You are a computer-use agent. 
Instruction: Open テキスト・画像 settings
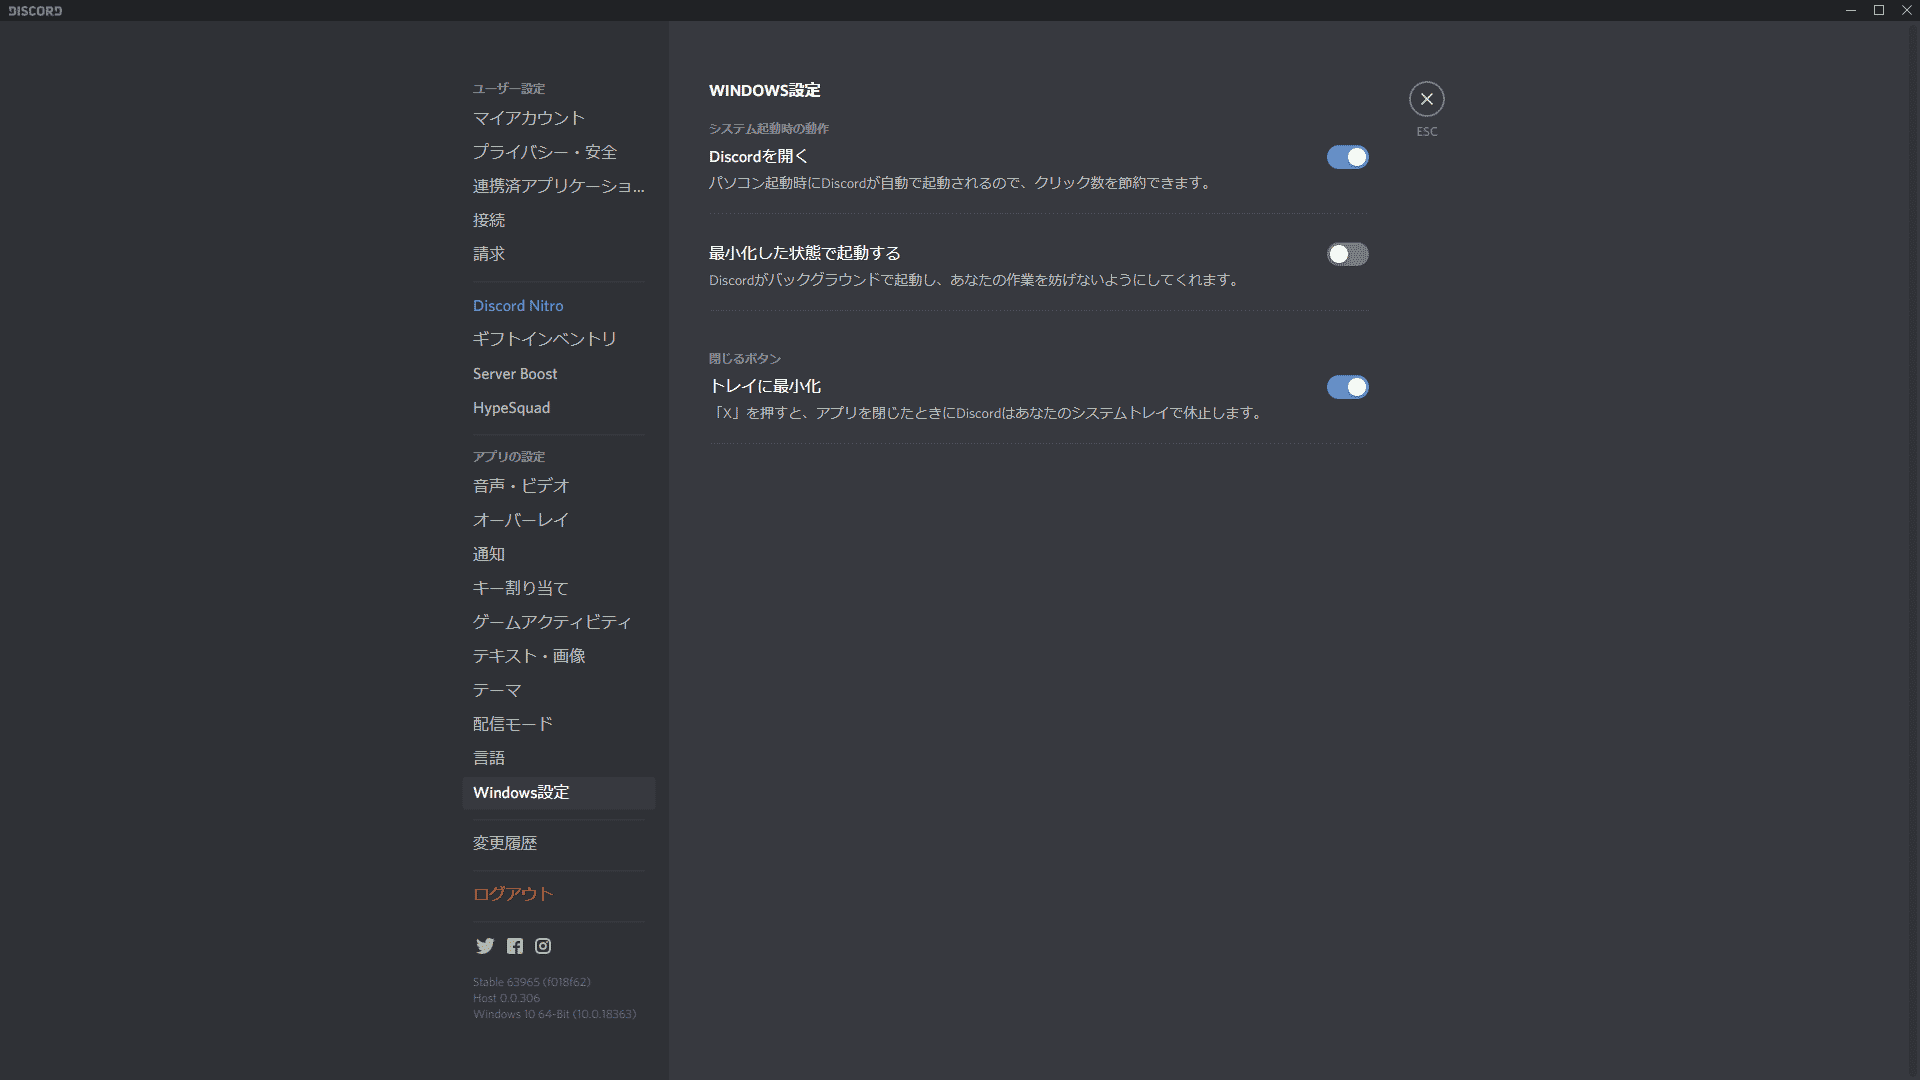pyautogui.click(x=559, y=656)
